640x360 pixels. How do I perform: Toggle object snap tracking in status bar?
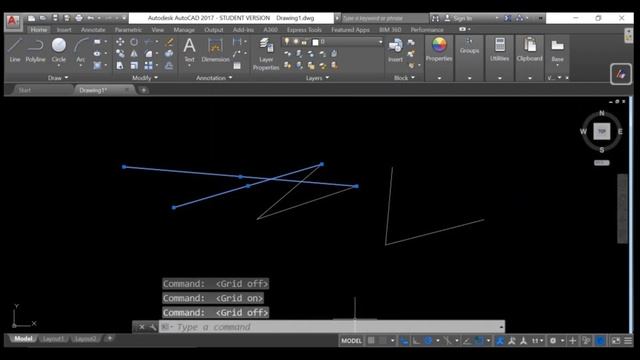(467, 340)
